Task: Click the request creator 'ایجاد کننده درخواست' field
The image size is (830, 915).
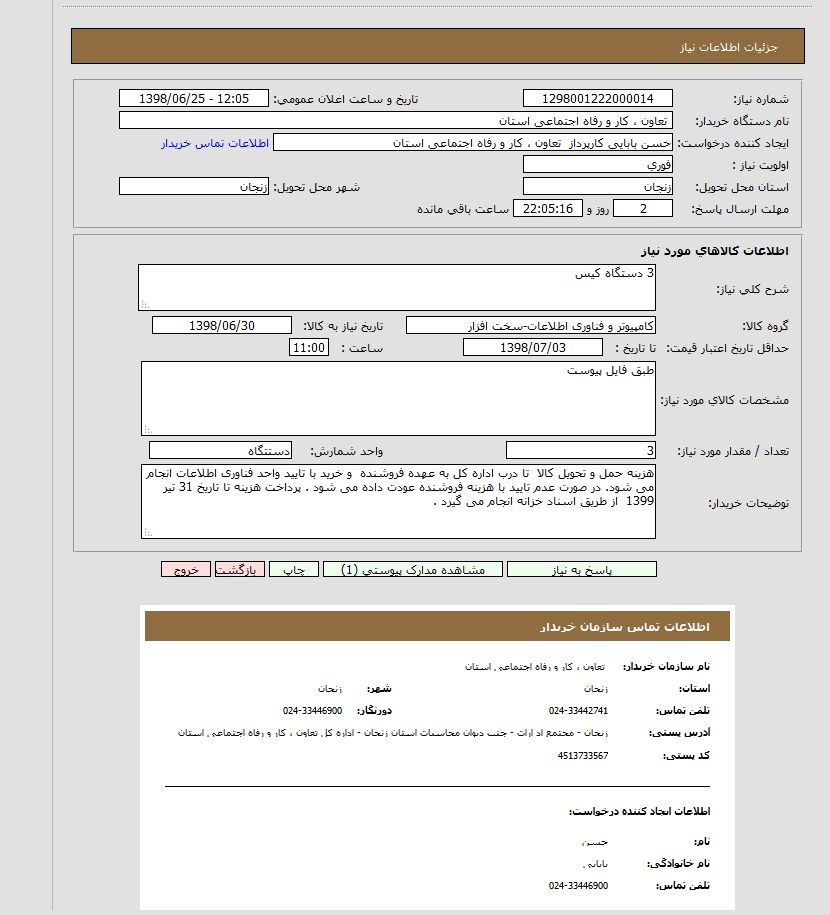Action: tap(473, 143)
